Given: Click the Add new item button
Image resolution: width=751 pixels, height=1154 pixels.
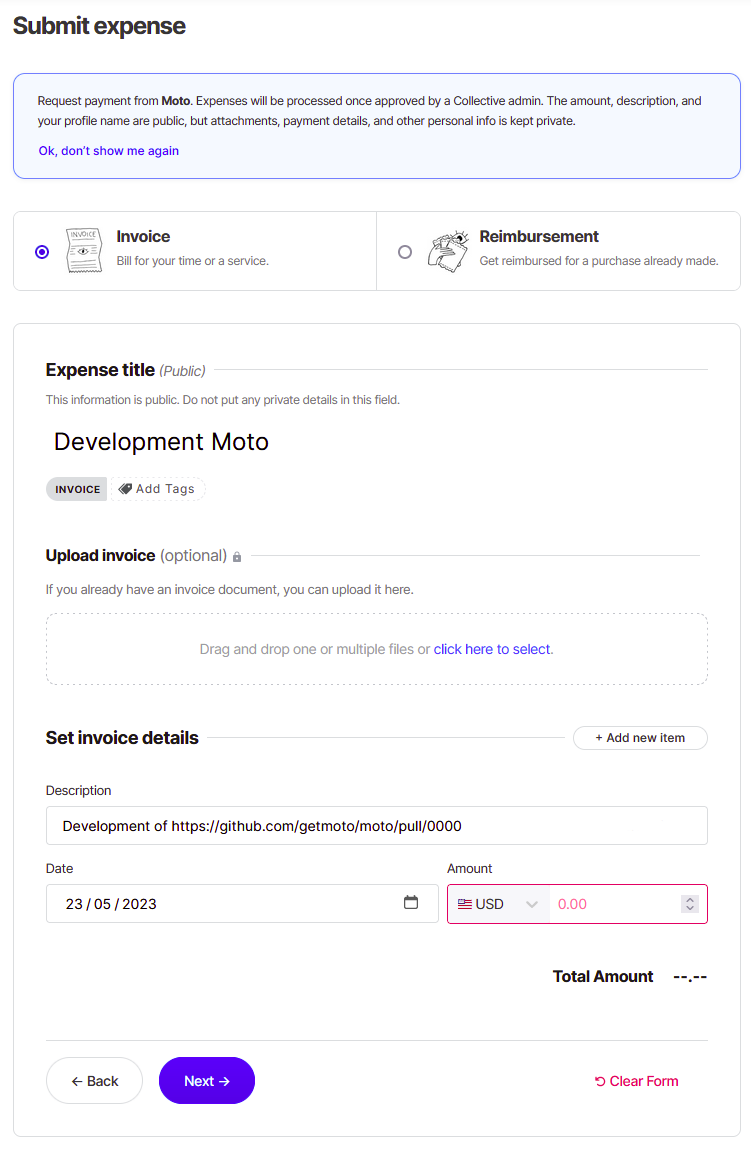Looking at the screenshot, I should pos(640,737).
